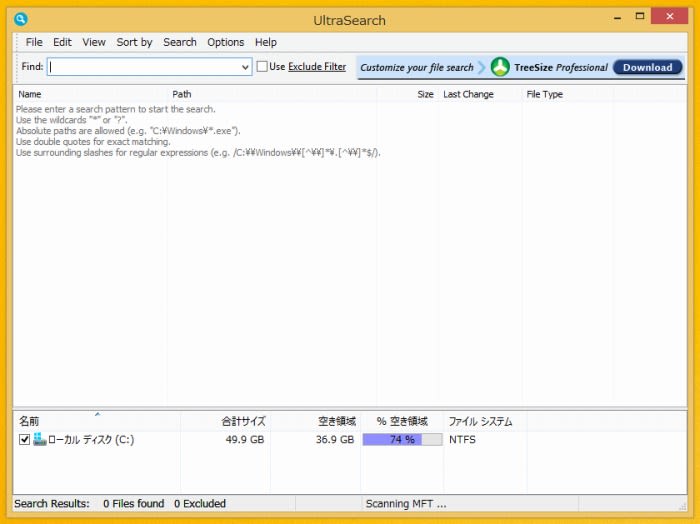The image size is (700, 524).
Task: Open the Options menu
Action: [225, 42]
